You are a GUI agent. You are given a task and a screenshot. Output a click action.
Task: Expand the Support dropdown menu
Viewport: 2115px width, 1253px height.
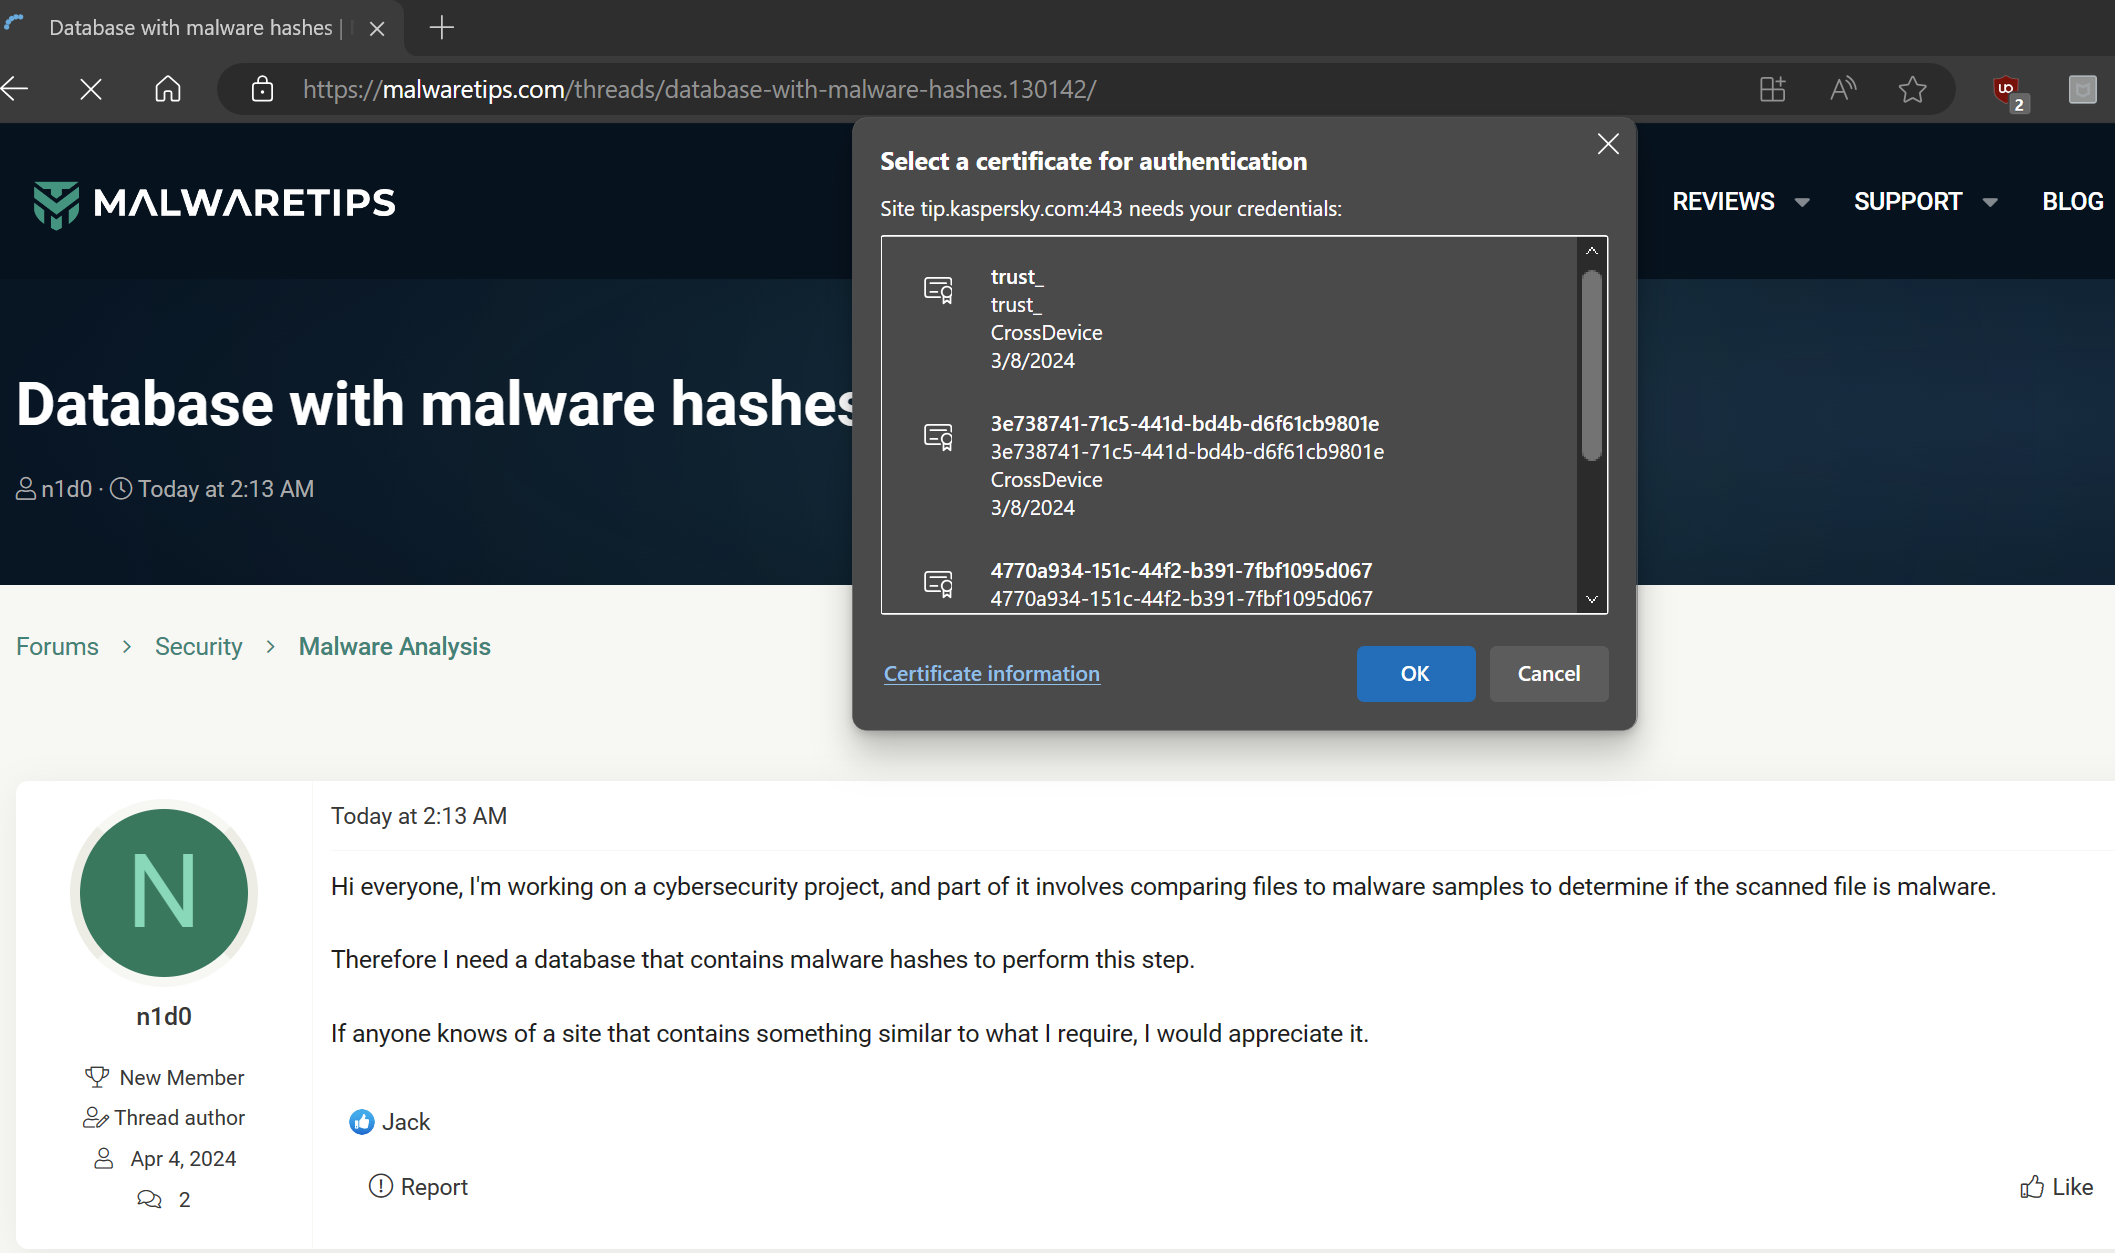point(1924,202)
